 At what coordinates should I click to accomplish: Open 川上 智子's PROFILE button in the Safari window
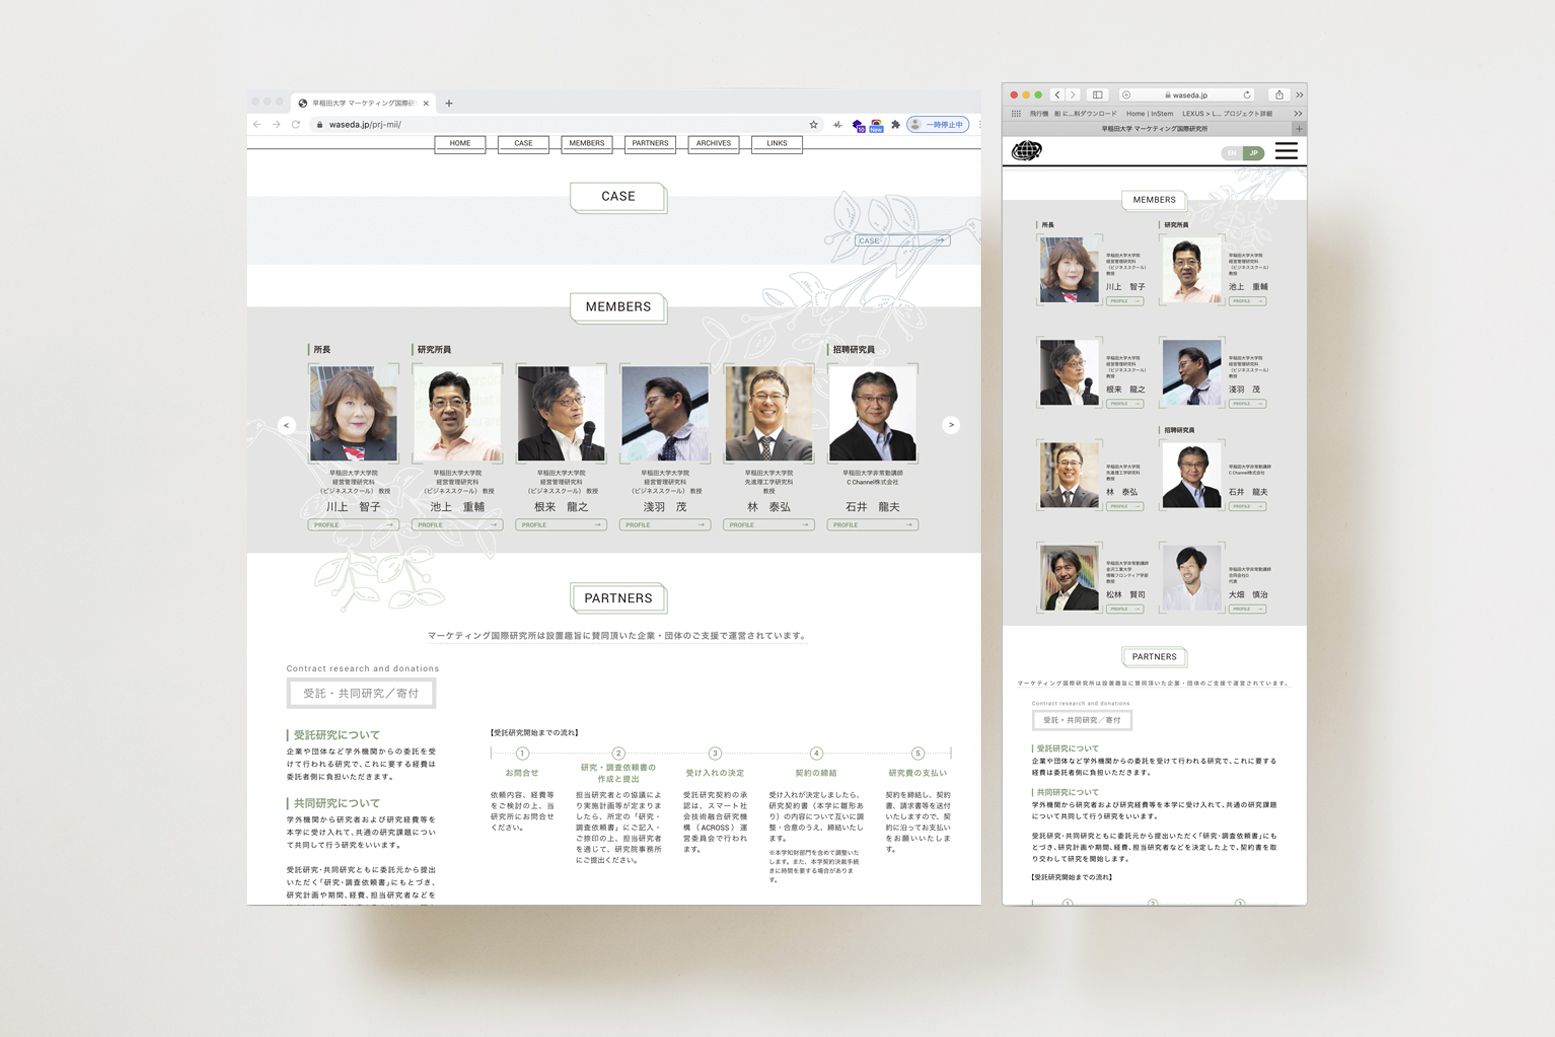click(x=1125, y=301)
